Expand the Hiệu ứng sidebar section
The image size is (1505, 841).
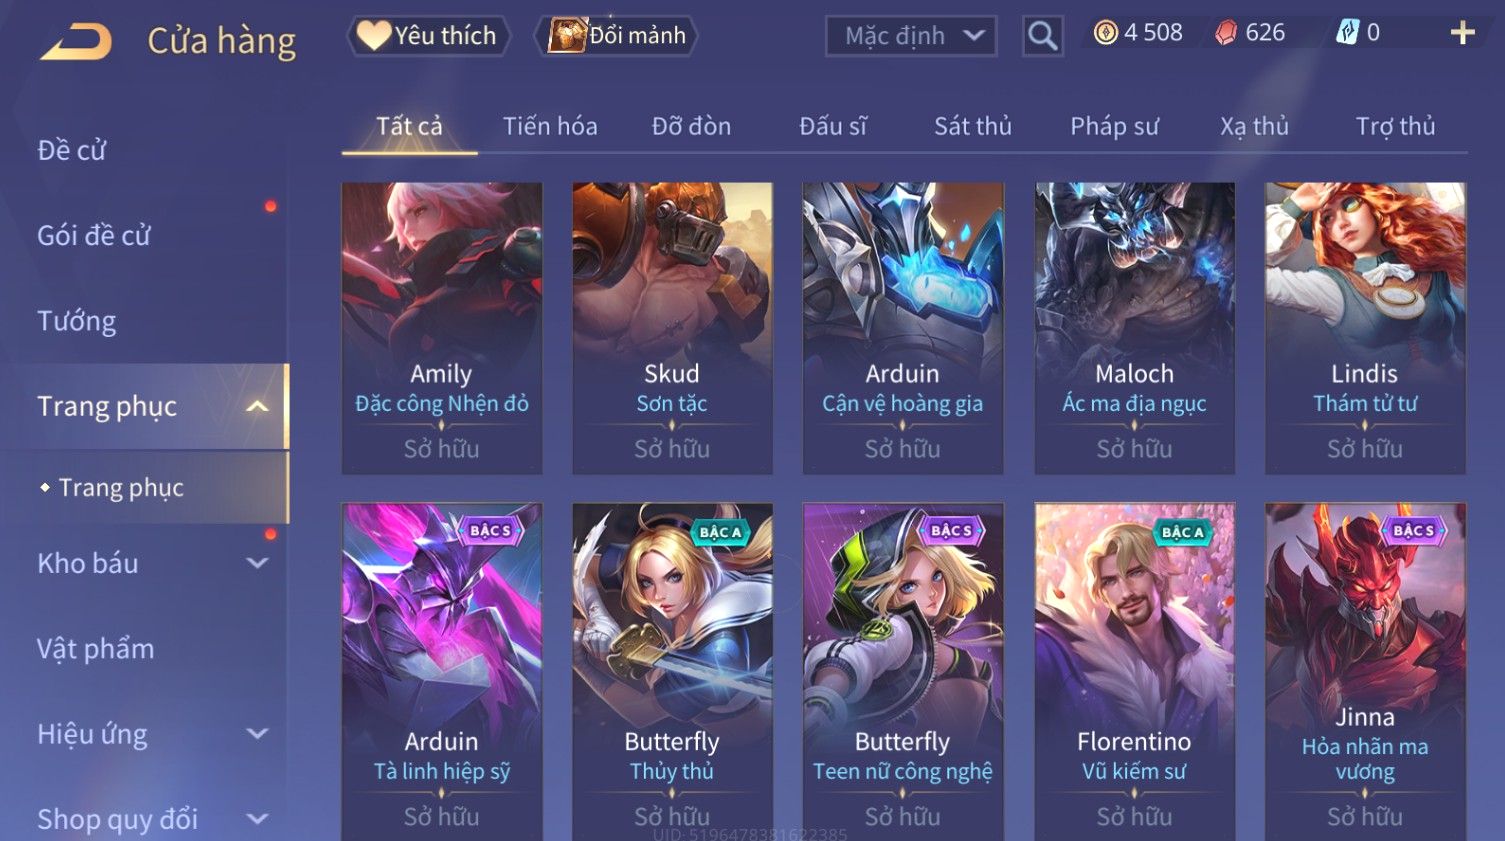(x=257, y=734)
